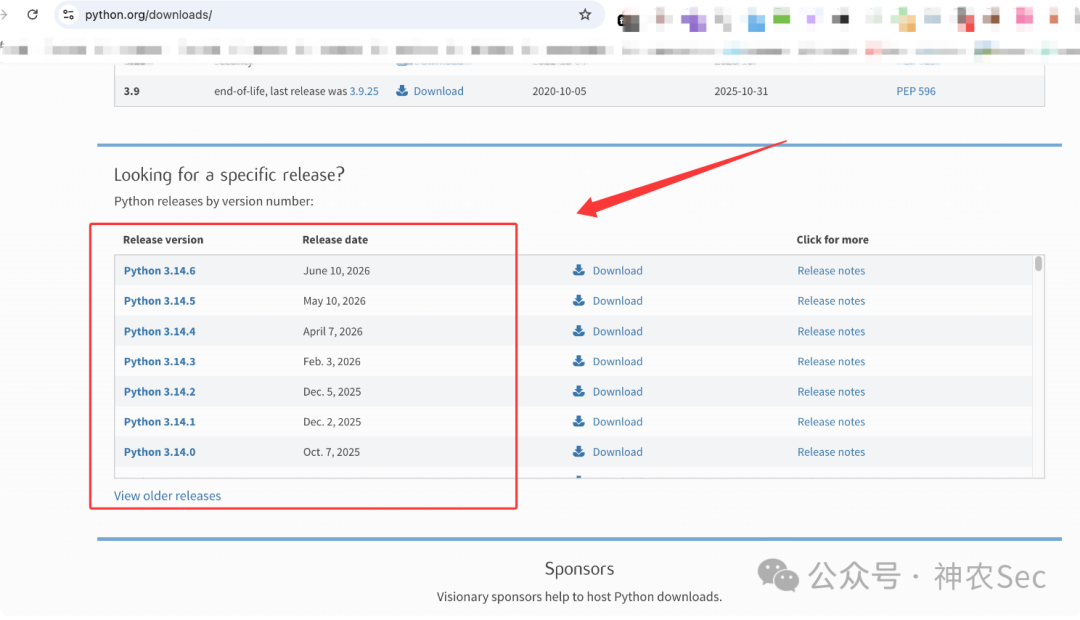Bookmark this page with the star icon

(585, 14)
